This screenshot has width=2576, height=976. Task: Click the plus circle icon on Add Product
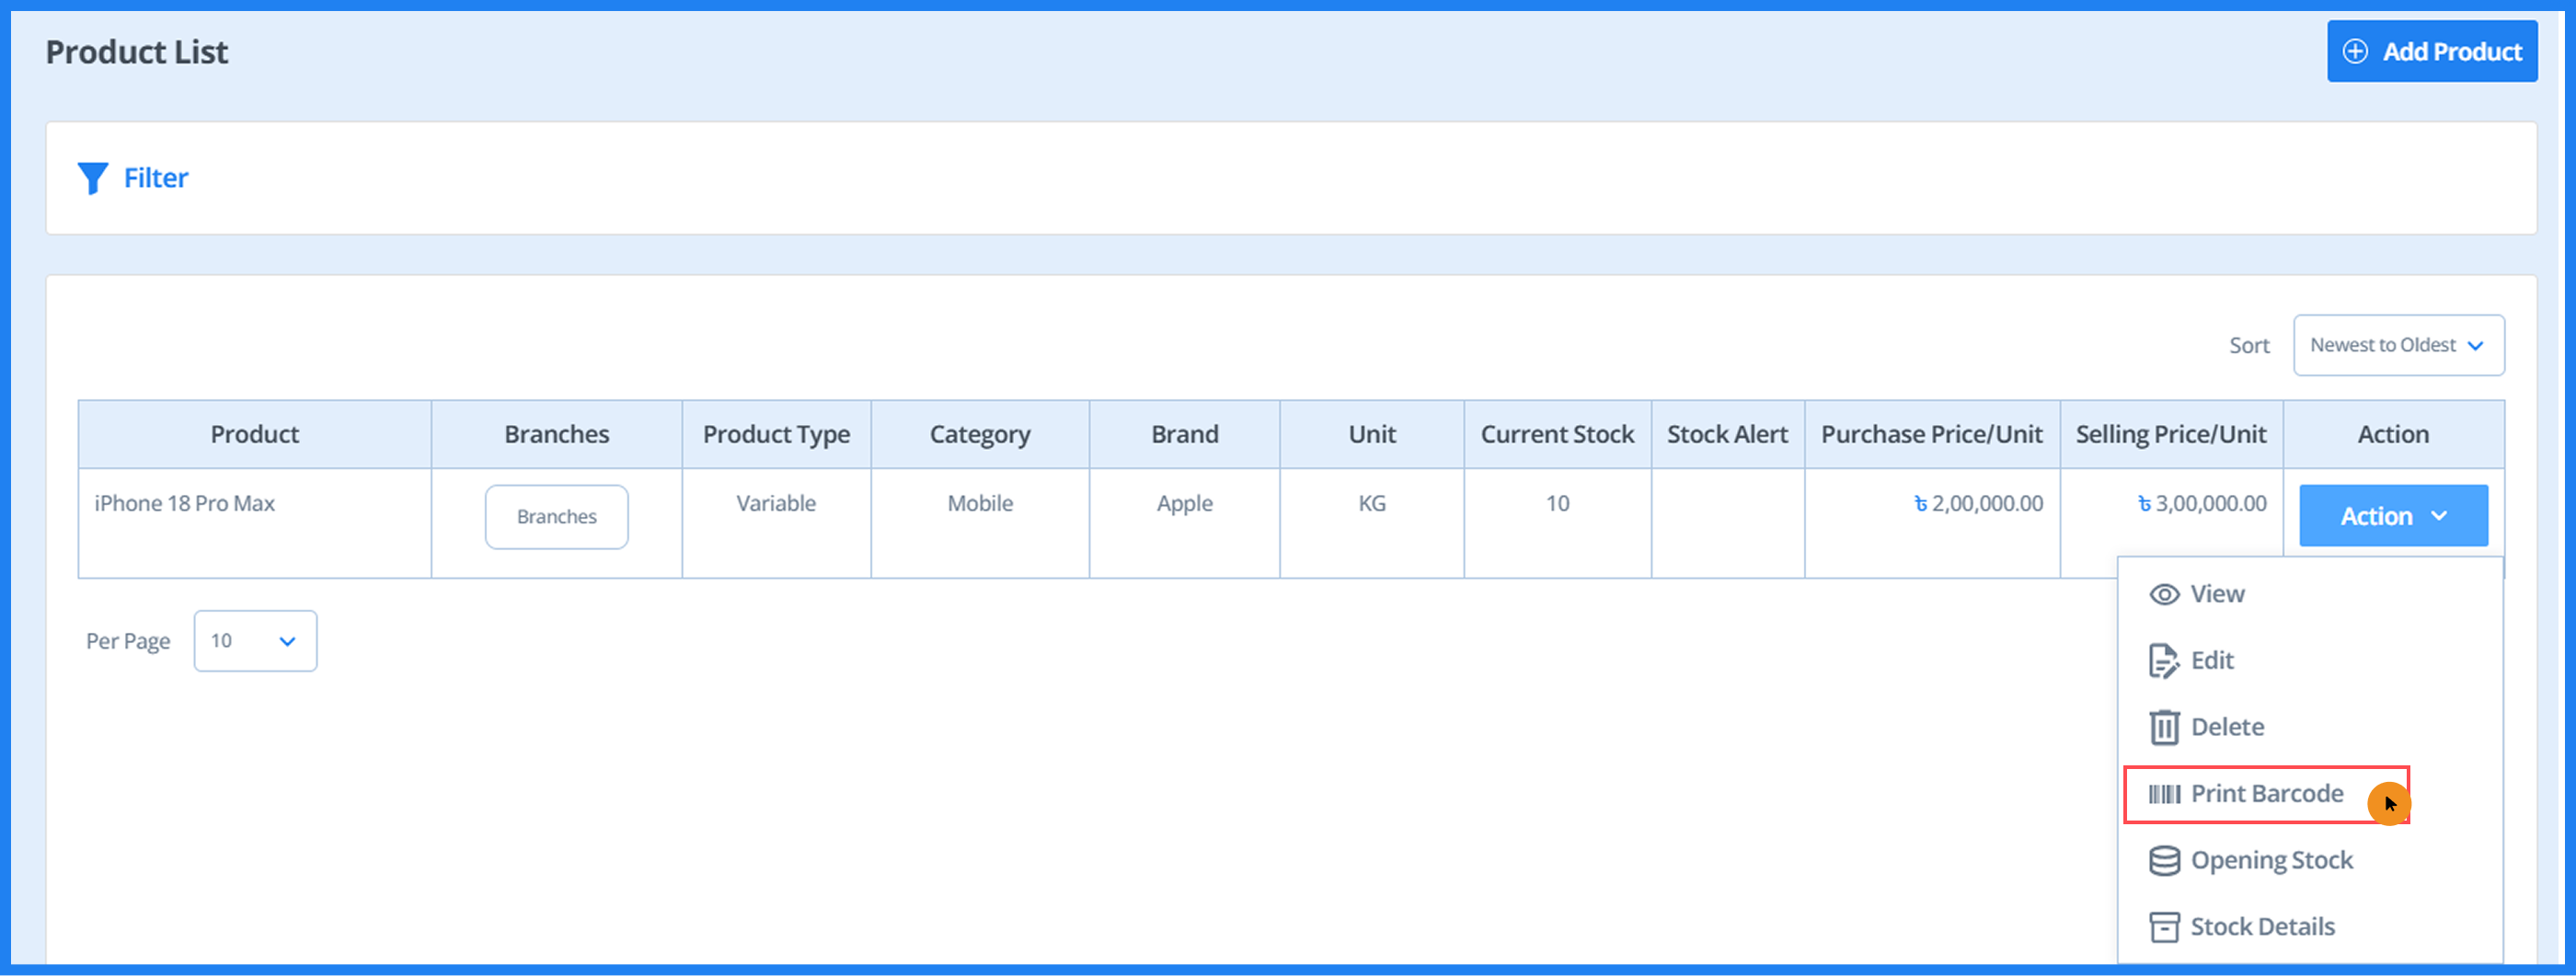point(2355,52)
